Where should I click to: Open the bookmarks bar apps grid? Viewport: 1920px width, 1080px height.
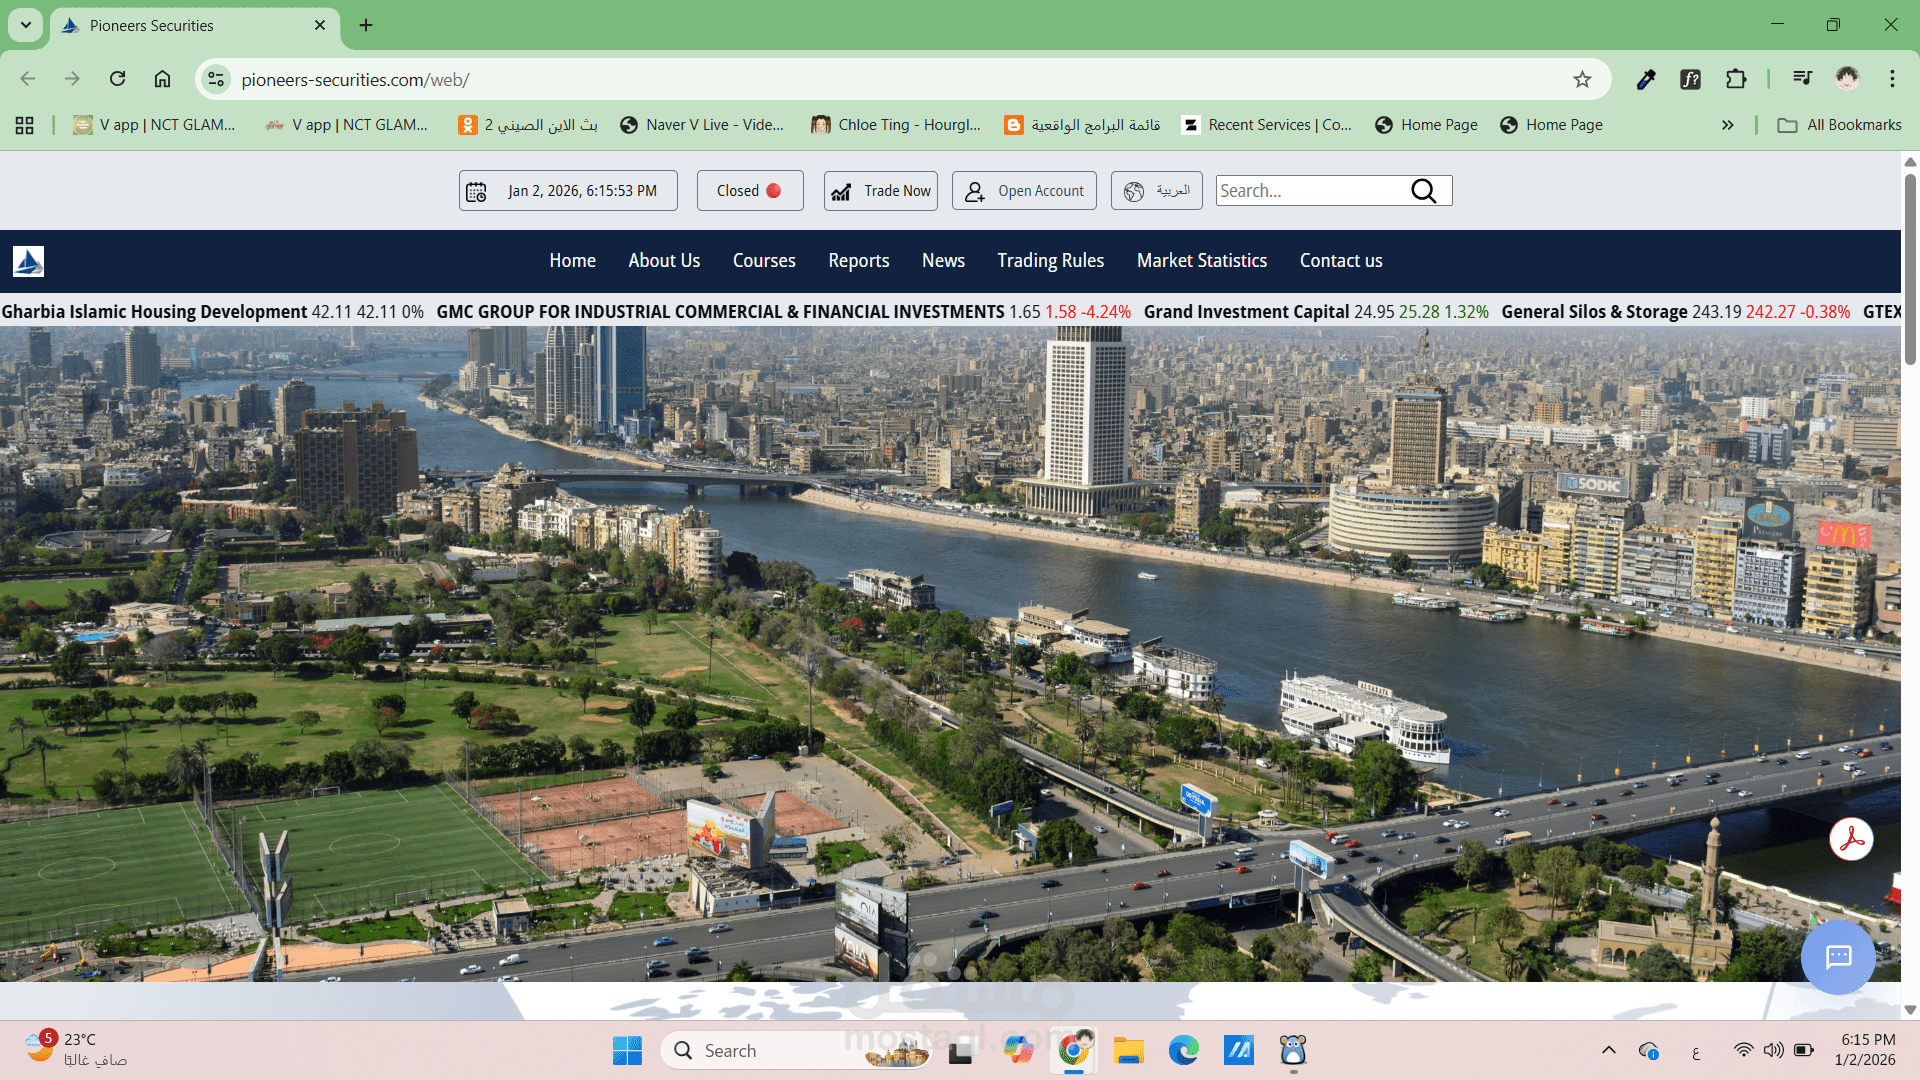point(25,125)
